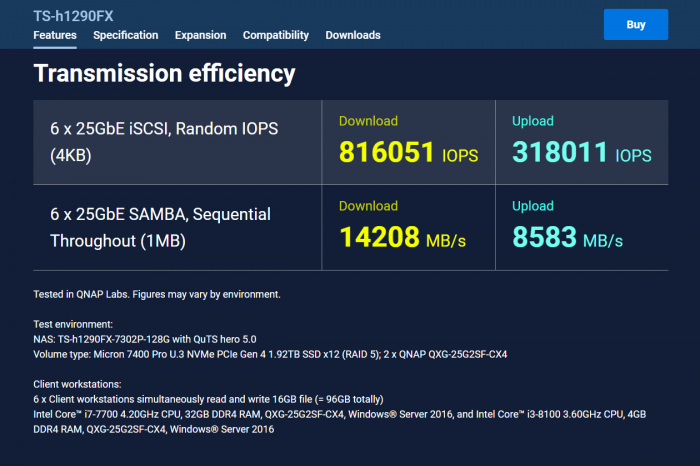The width and height of the screenshot is (700, 466).
Task: Click the Upload label in SAMBA row
Action: pos(533,206)
